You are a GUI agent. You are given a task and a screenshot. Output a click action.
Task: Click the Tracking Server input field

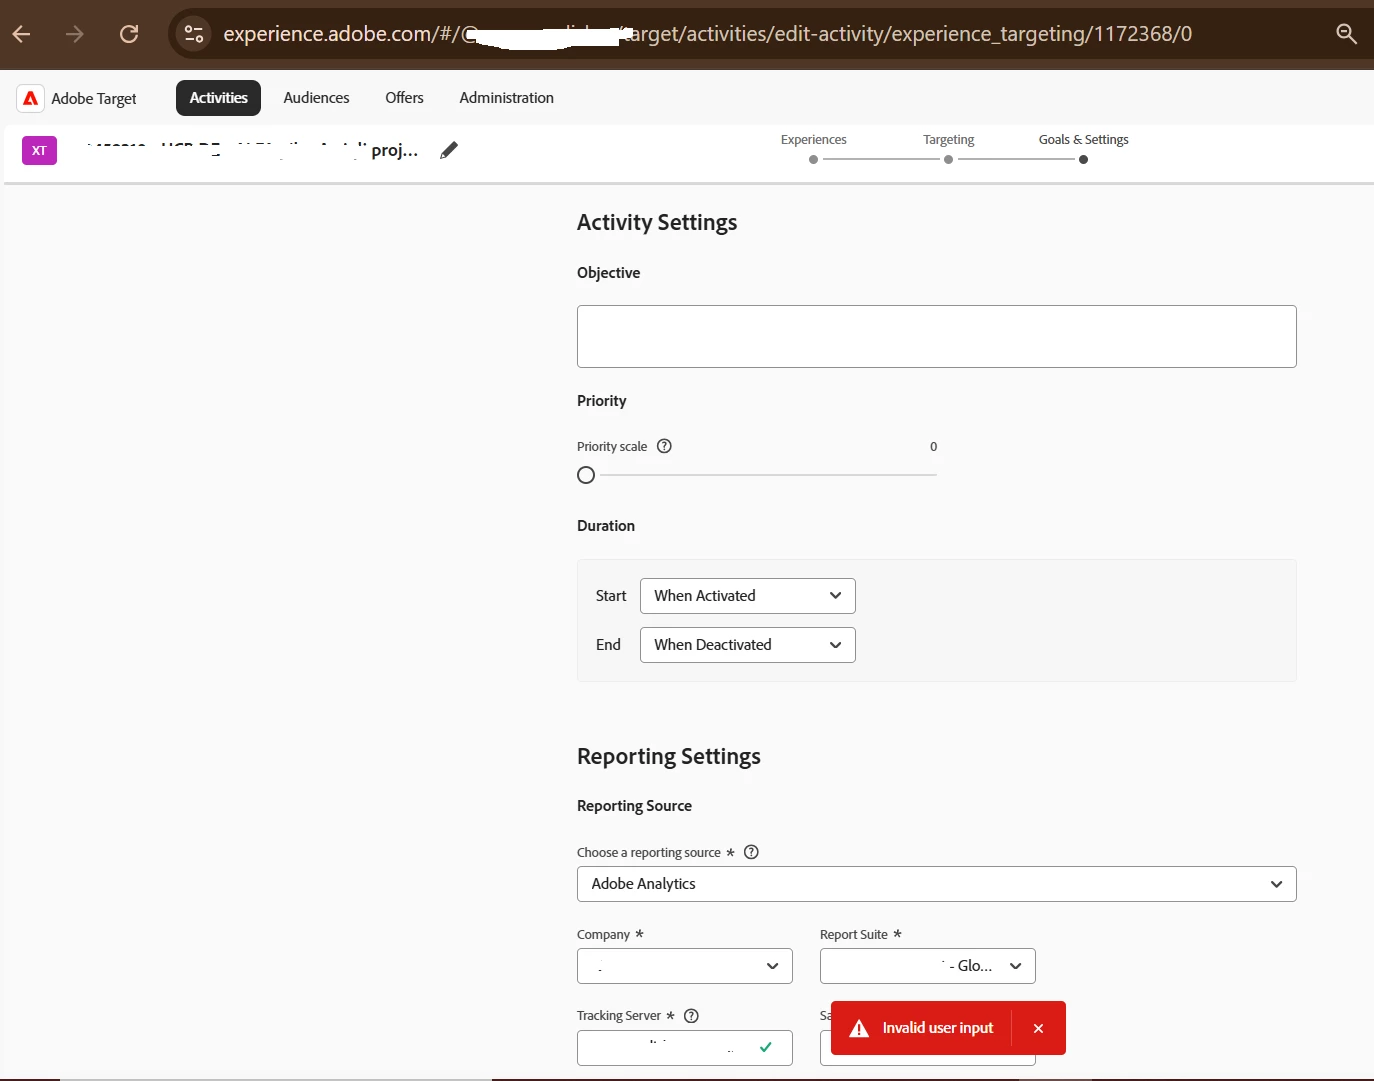pyautogui.click(x=684, y=1048)
